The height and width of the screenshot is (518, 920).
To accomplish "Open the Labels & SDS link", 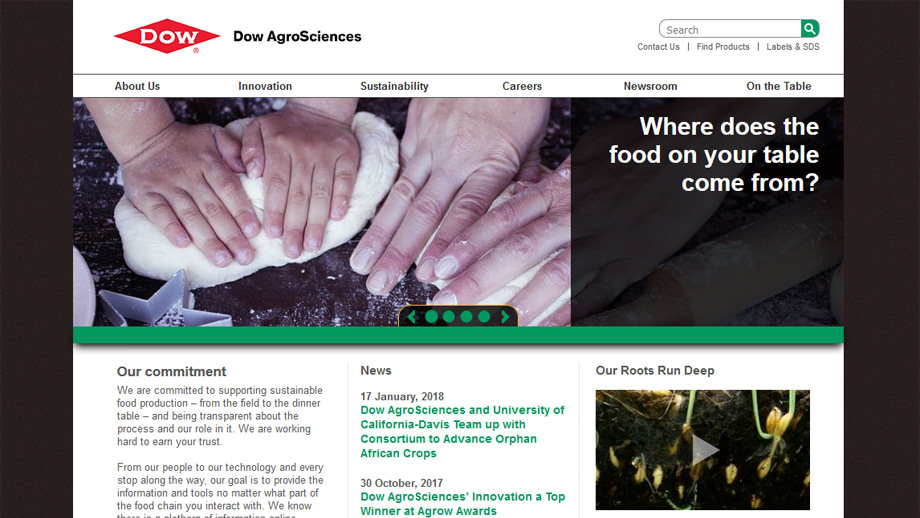I will click(x=793, y=47).
